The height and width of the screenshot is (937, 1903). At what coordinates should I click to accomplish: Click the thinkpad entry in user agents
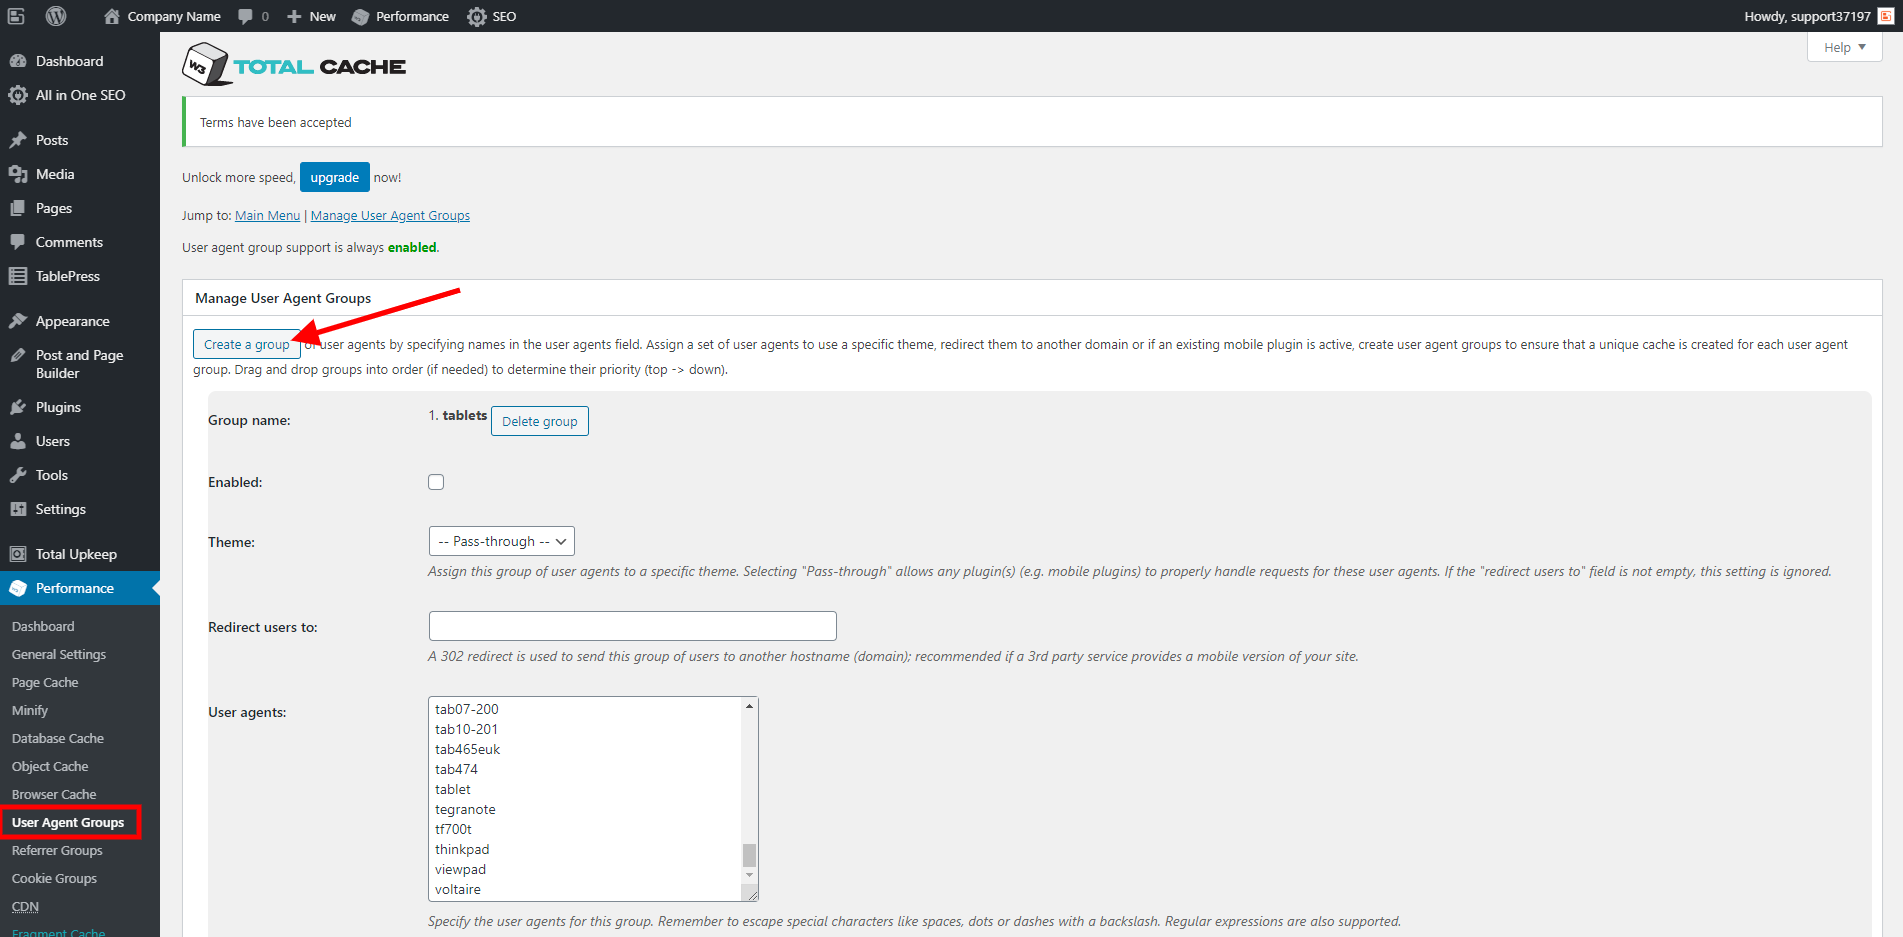[462, 849]
